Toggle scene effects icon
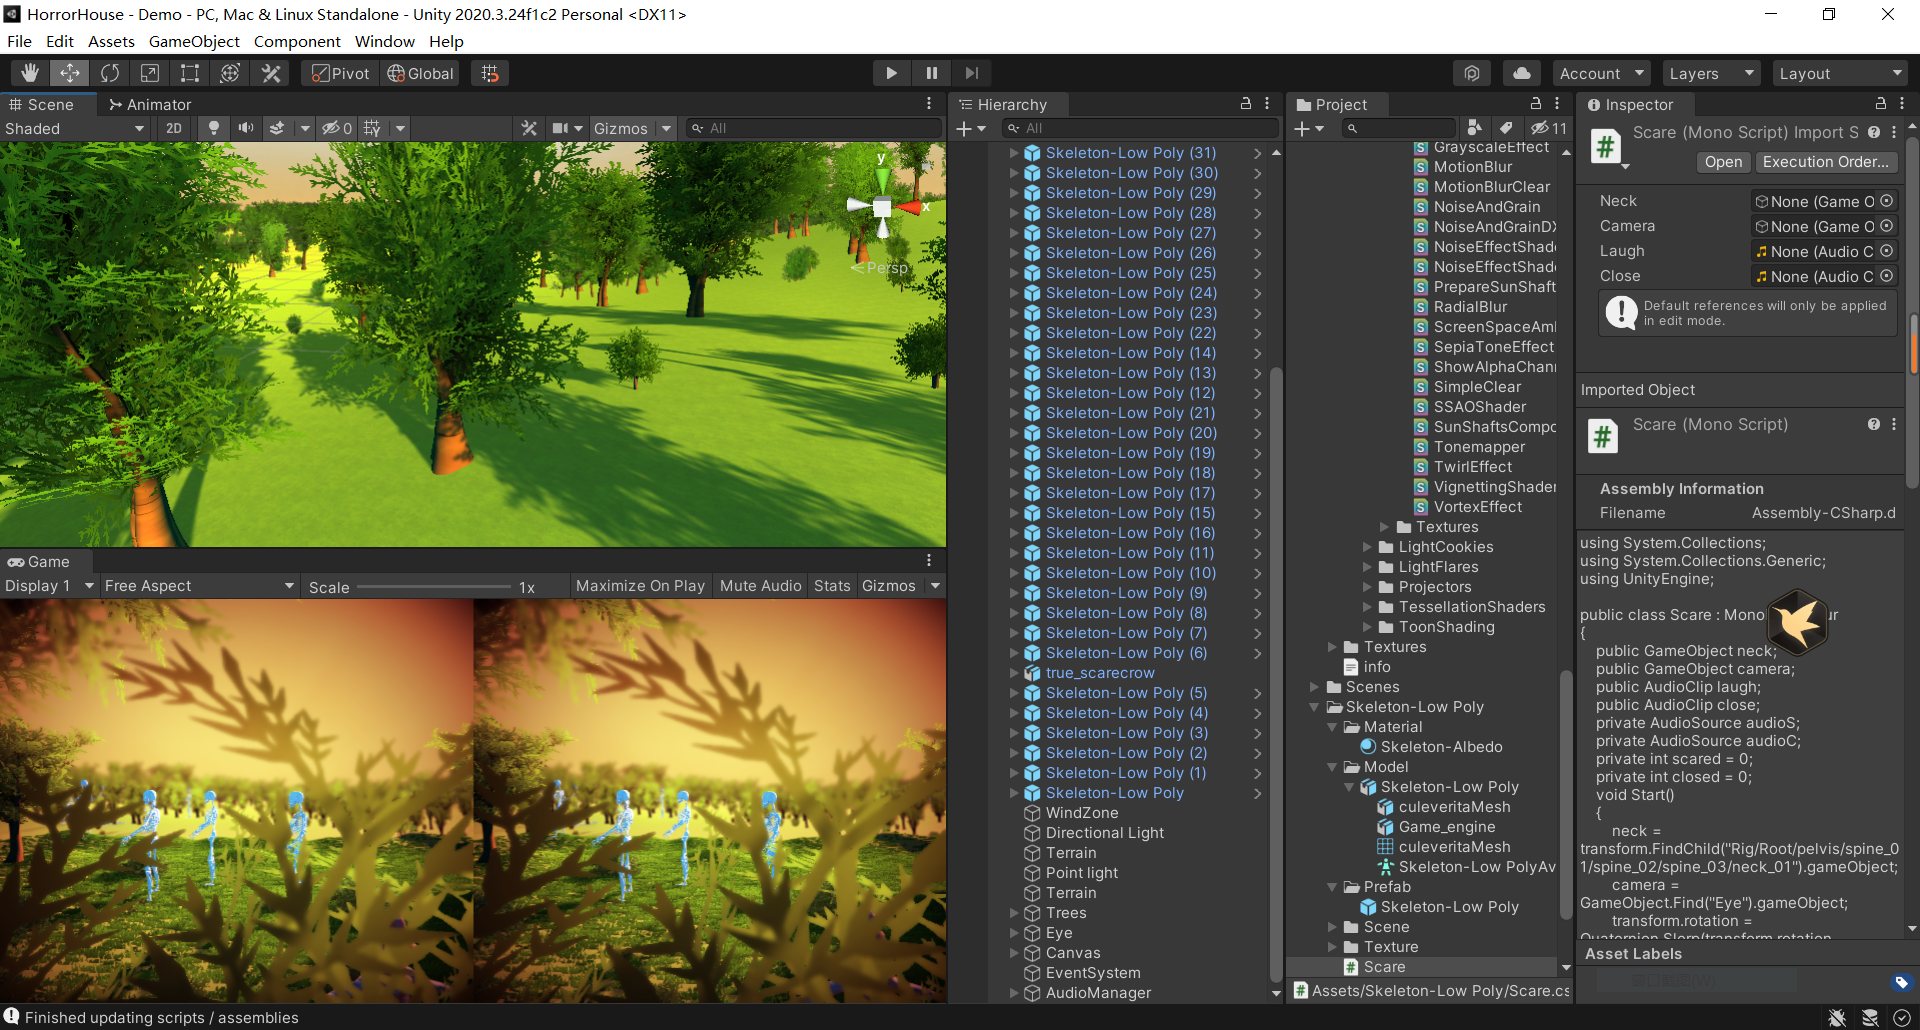 (277, 128)
